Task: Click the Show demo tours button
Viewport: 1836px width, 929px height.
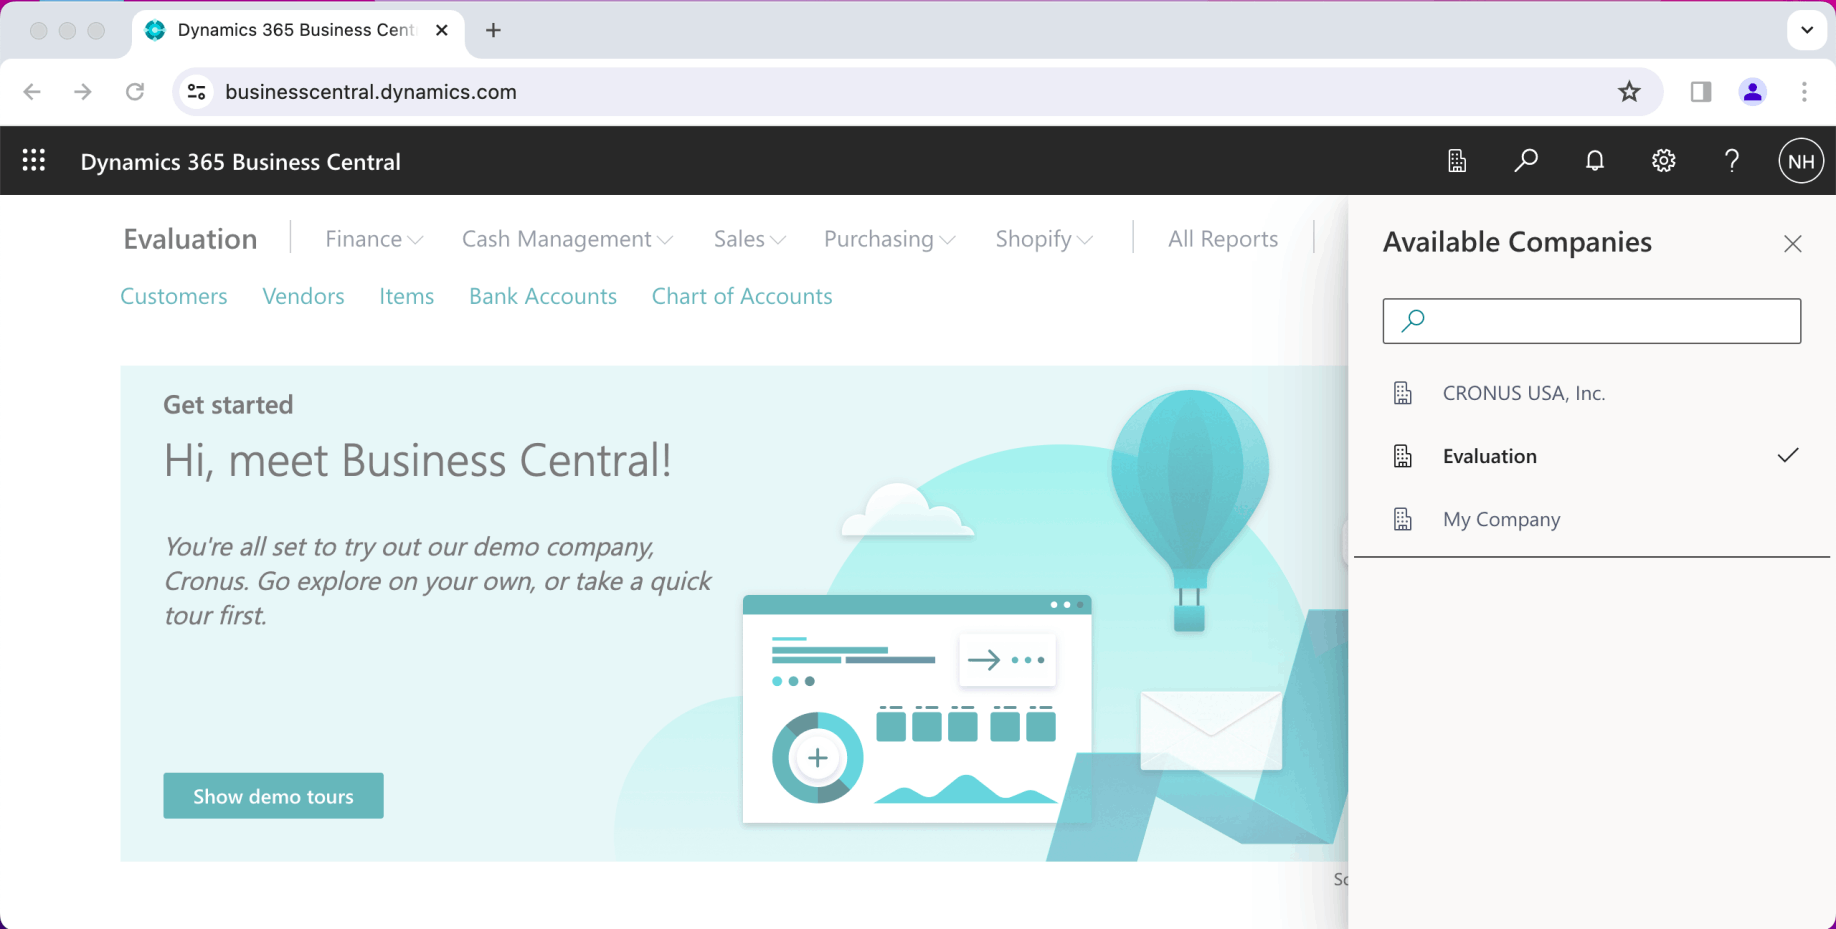Action: point(273,796)
